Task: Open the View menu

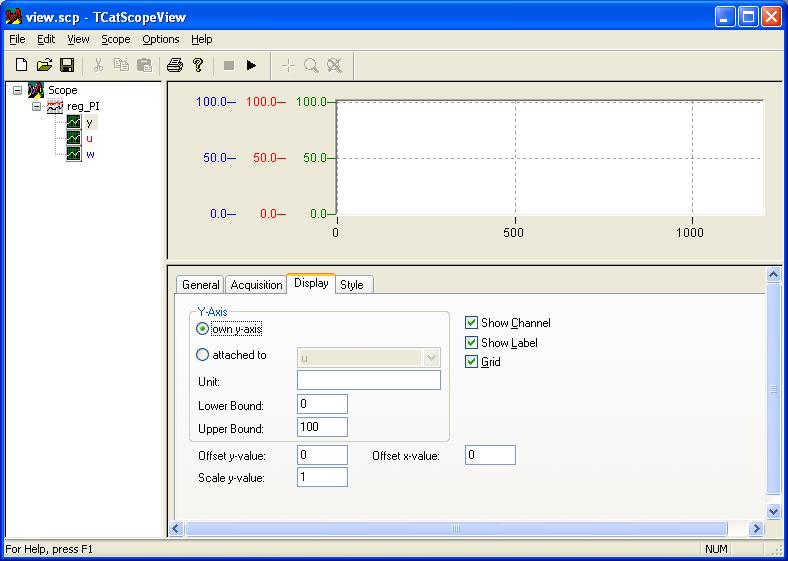Action: coord(78,39)
